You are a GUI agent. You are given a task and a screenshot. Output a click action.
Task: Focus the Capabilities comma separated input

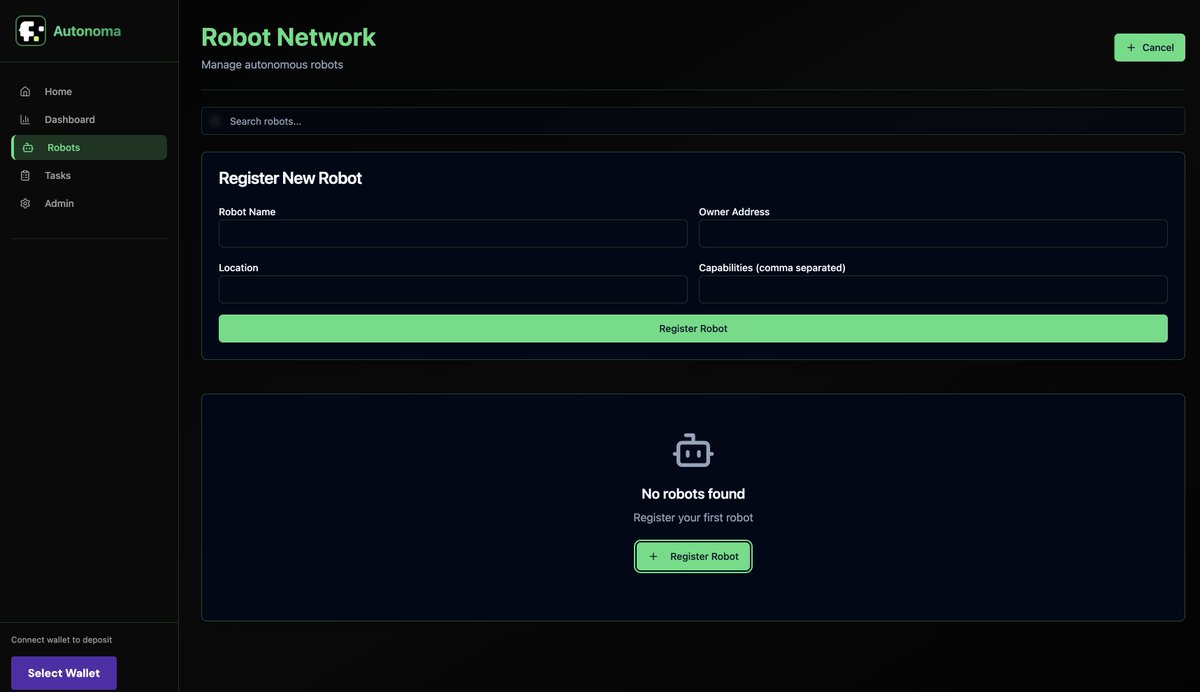click(x=933, y=290)
